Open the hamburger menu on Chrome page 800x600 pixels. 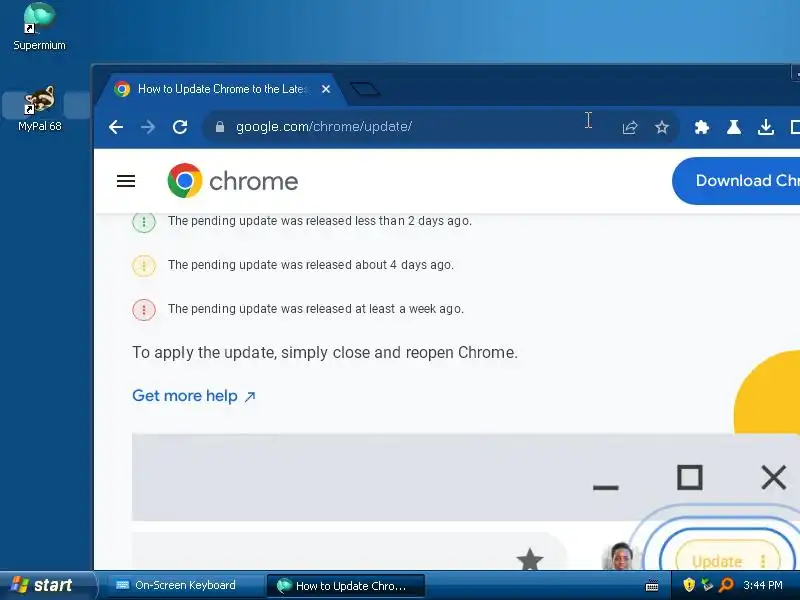coord(126,181)
